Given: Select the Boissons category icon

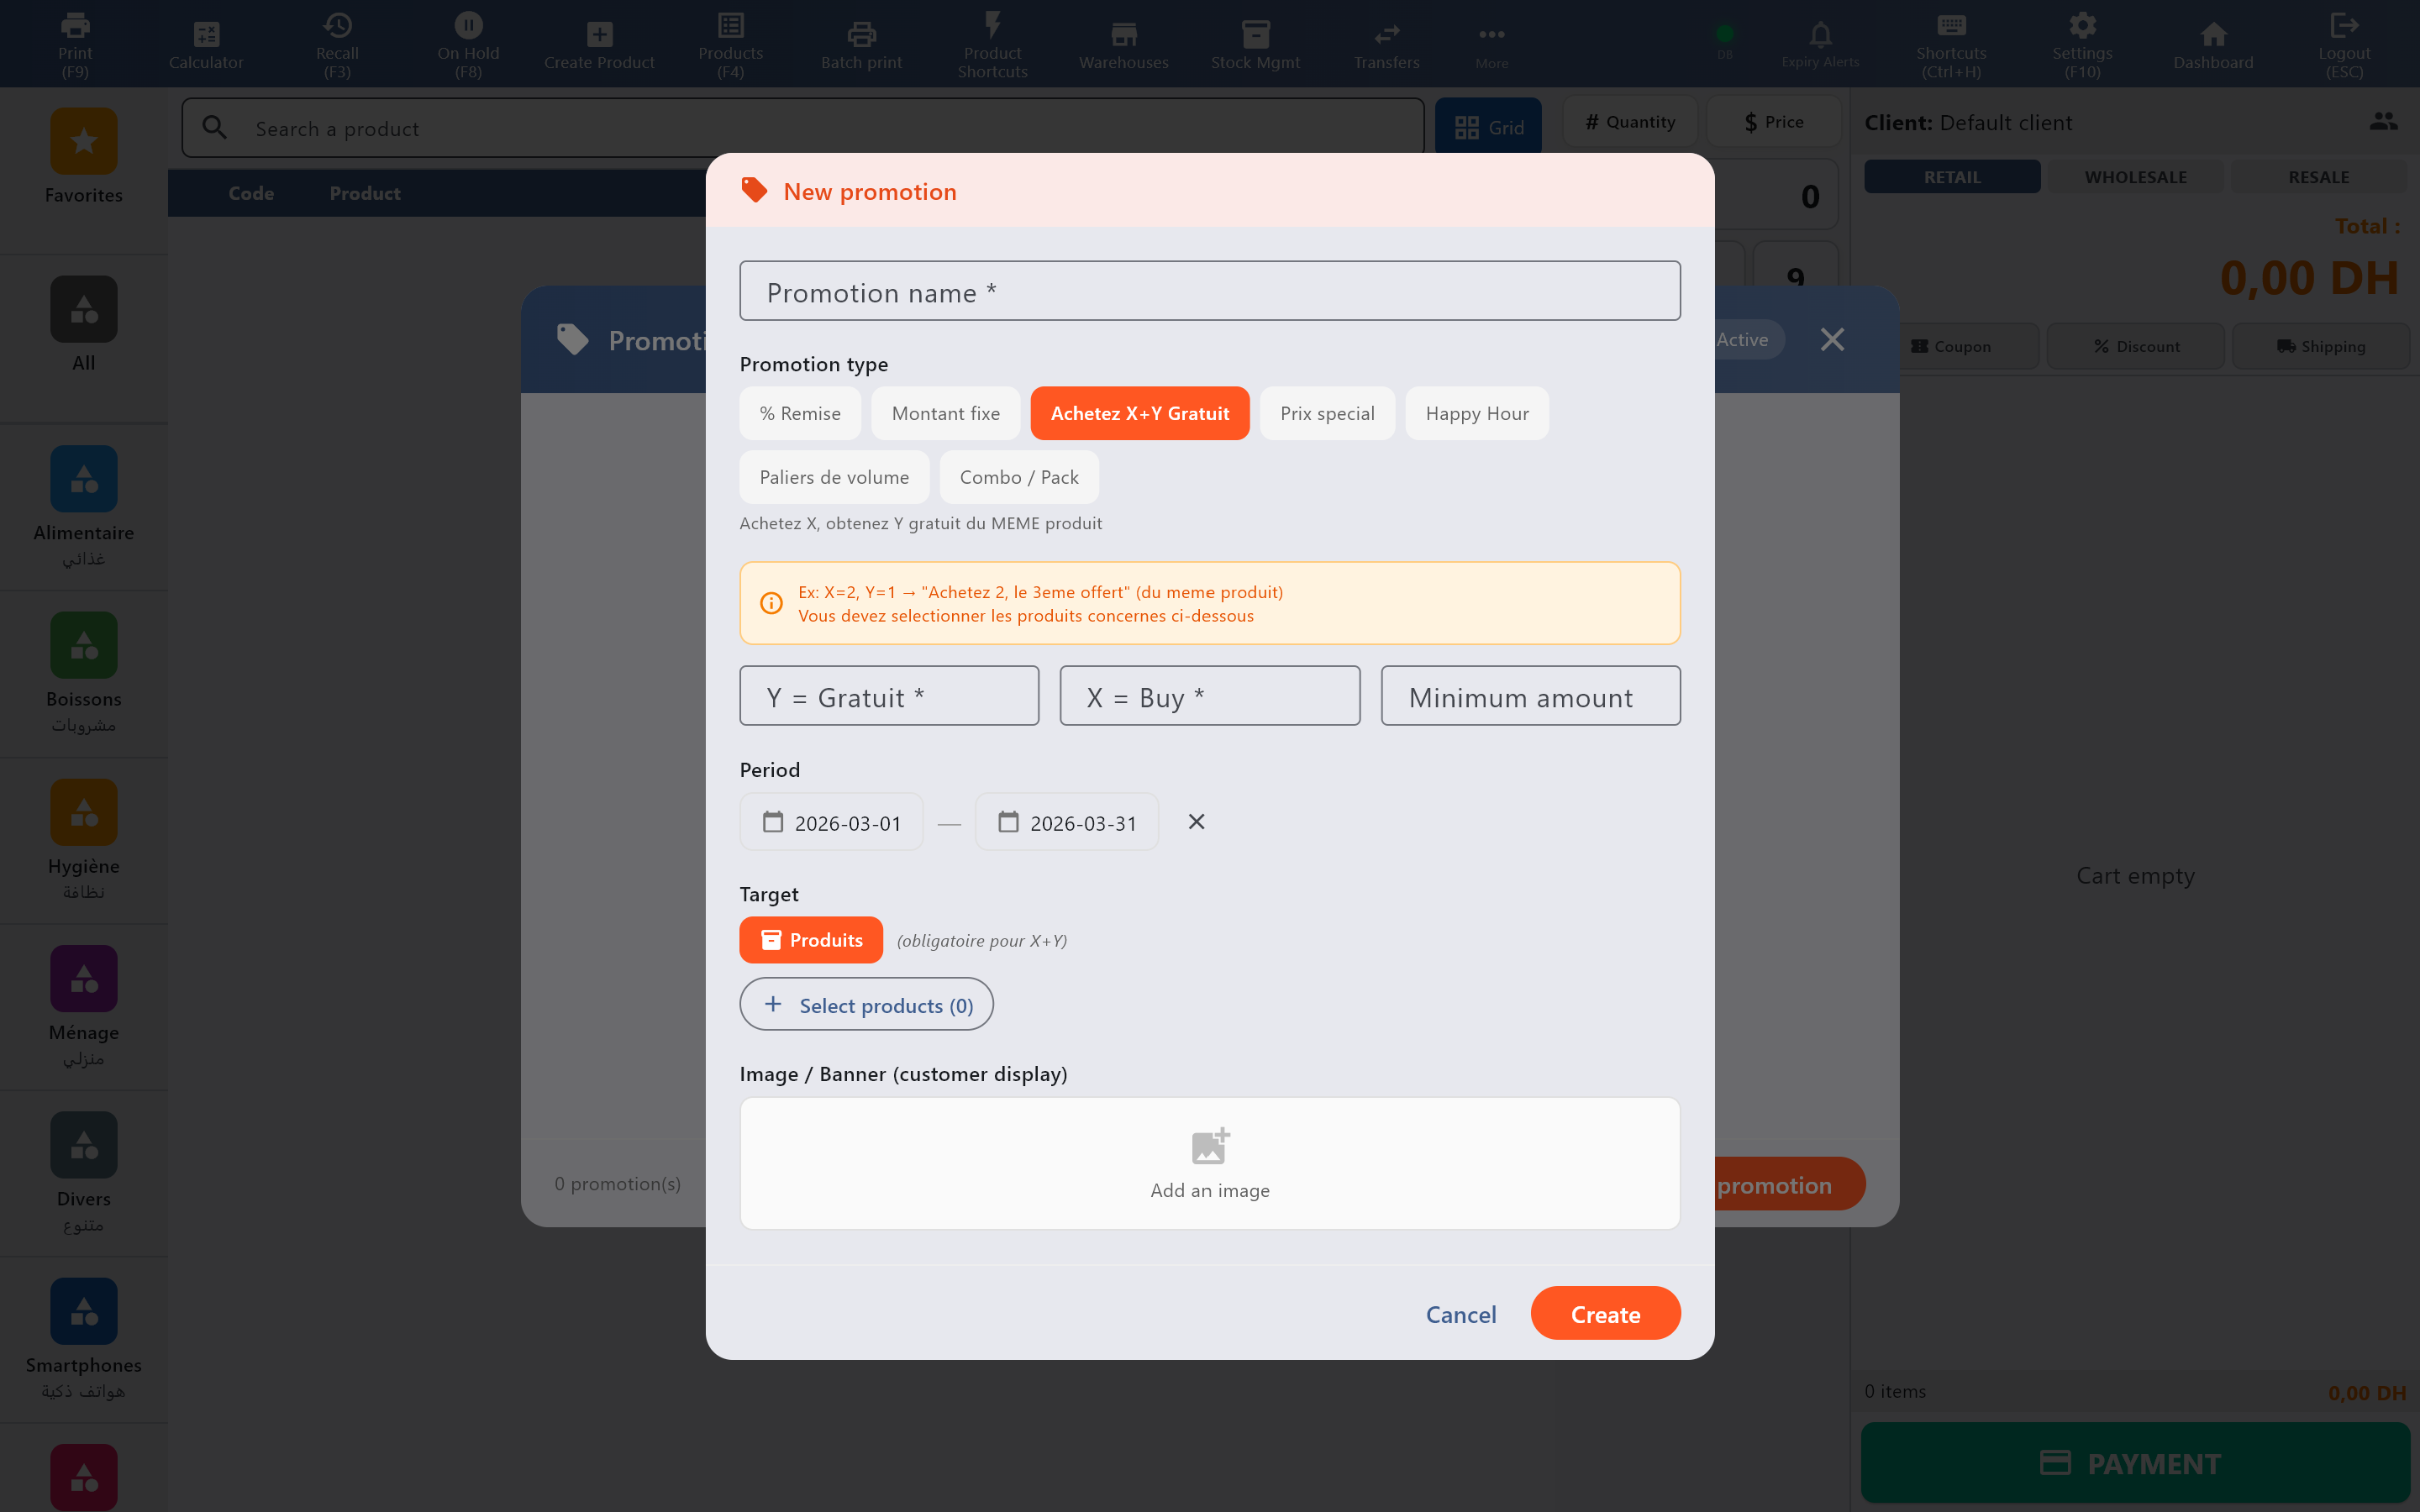Looking at the screenshot, I should [x=84, y=646].
